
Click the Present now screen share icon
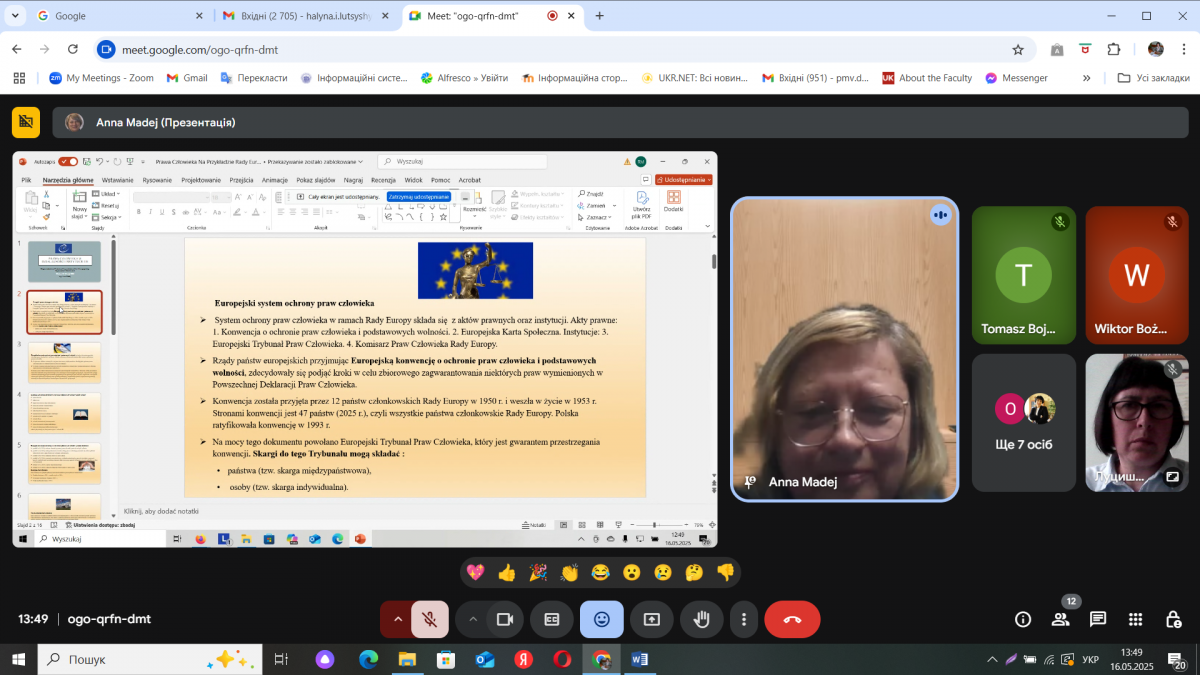[x=652, y=620]
